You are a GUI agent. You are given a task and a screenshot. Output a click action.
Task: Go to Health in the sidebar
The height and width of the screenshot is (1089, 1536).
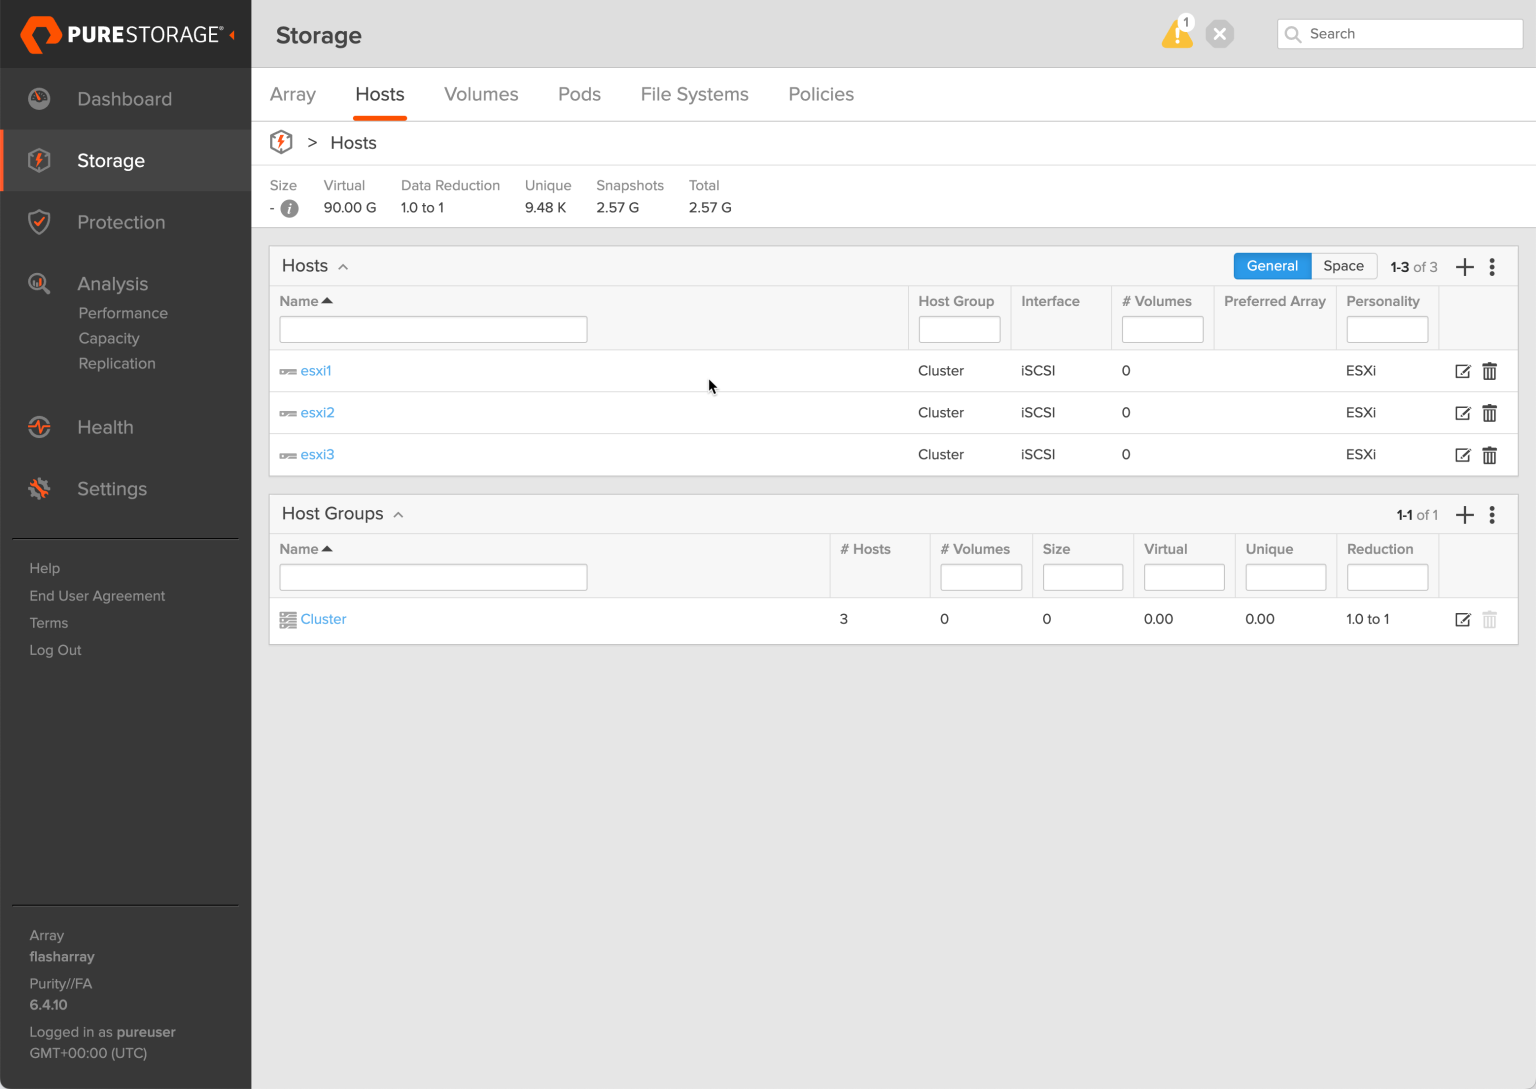(x=105, y=427)
